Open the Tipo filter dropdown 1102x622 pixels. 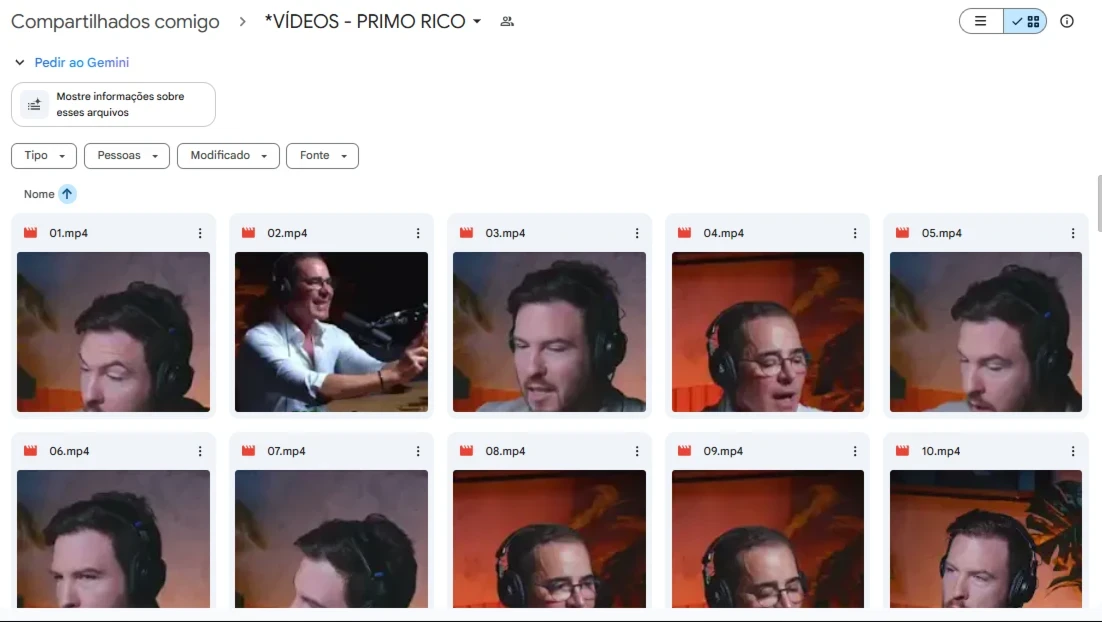click(44, 155)
